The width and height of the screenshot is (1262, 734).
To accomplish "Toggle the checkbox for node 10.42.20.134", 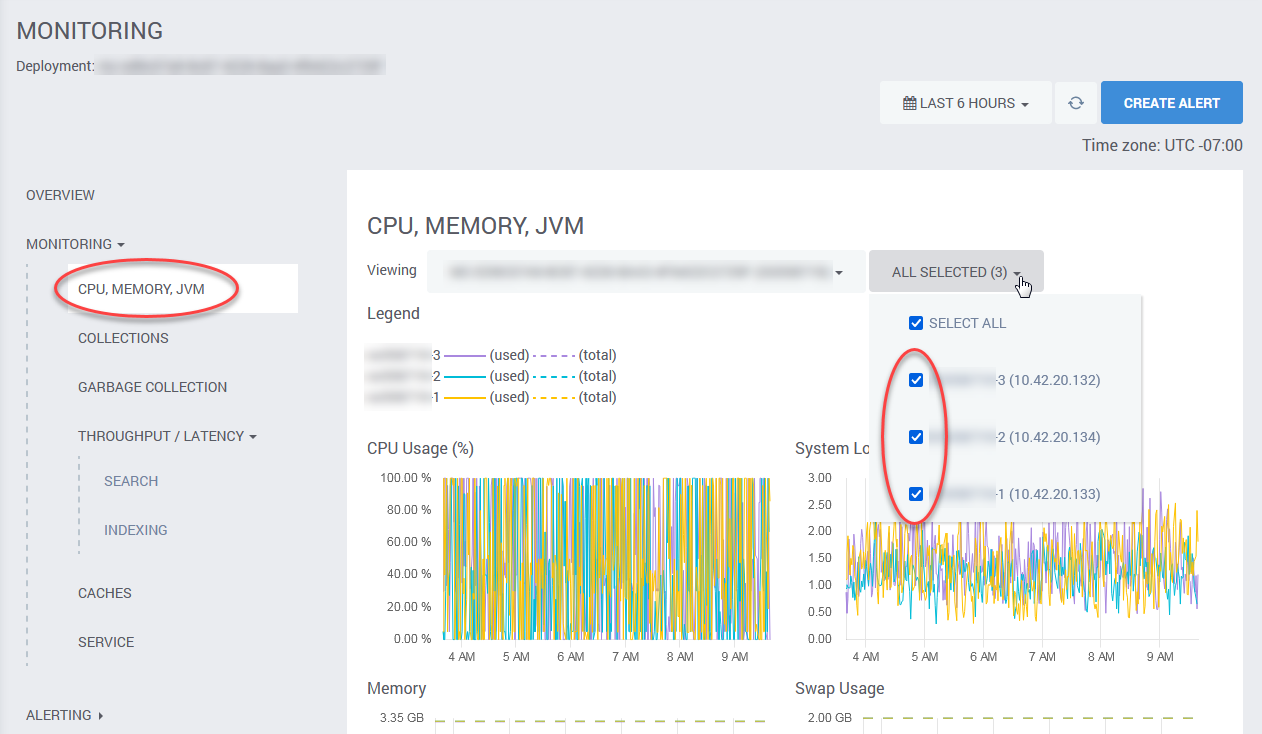I will click(x=914, y=437).
